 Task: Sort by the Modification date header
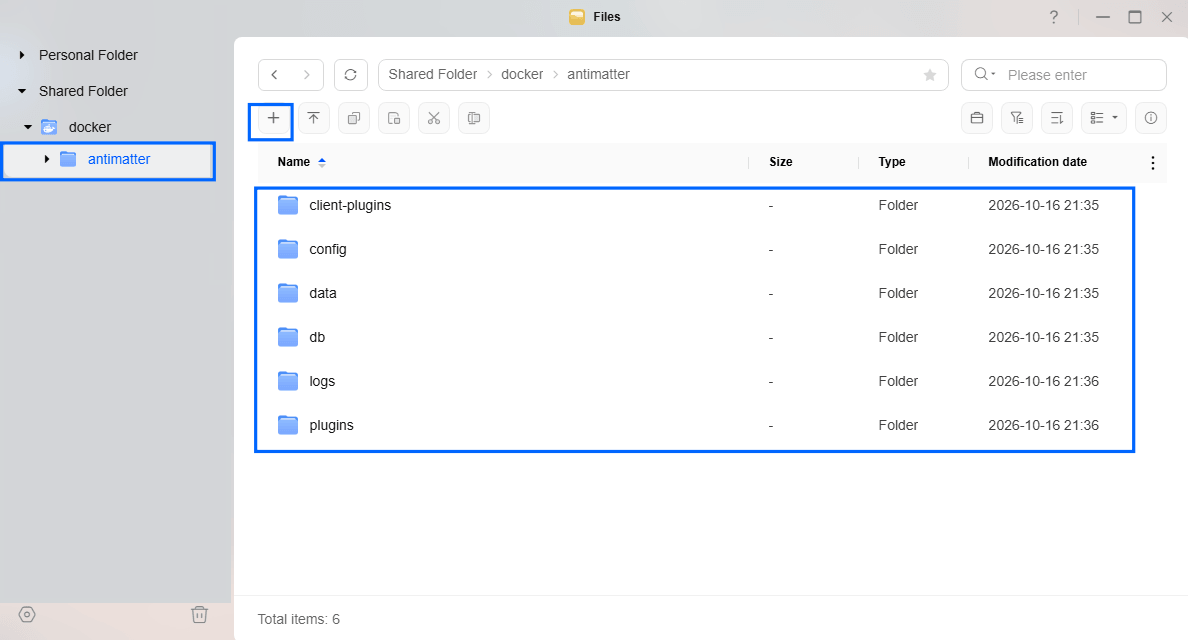pos(1037,162)
